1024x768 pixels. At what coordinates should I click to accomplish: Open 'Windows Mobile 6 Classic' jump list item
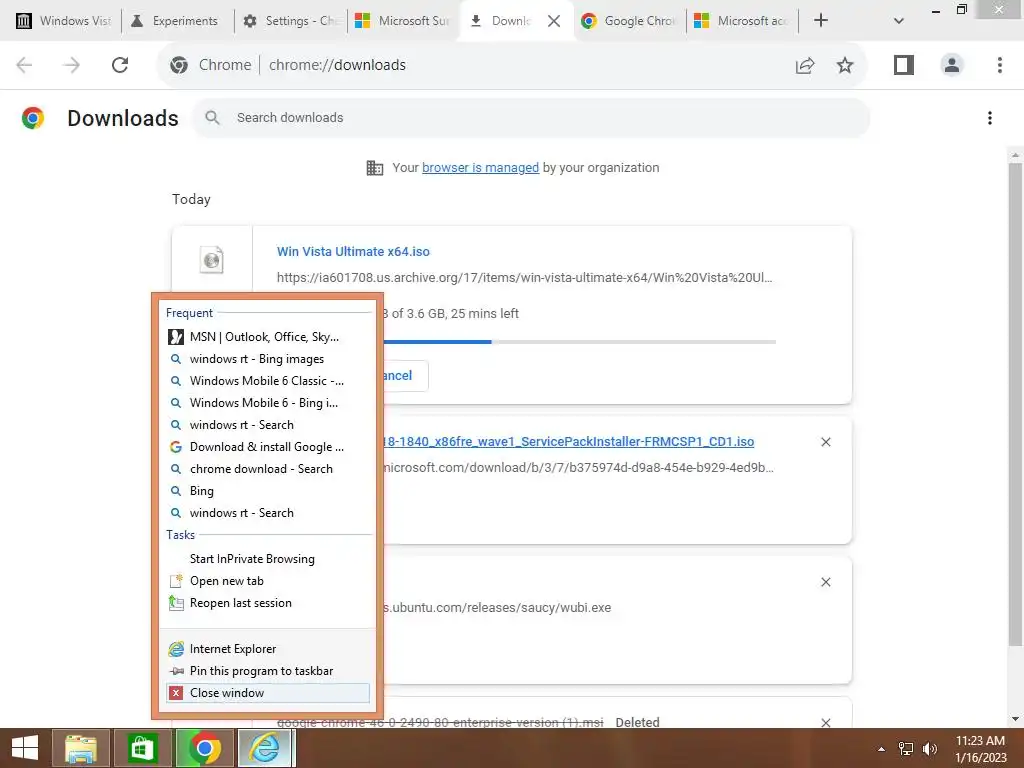pos(268,381)
